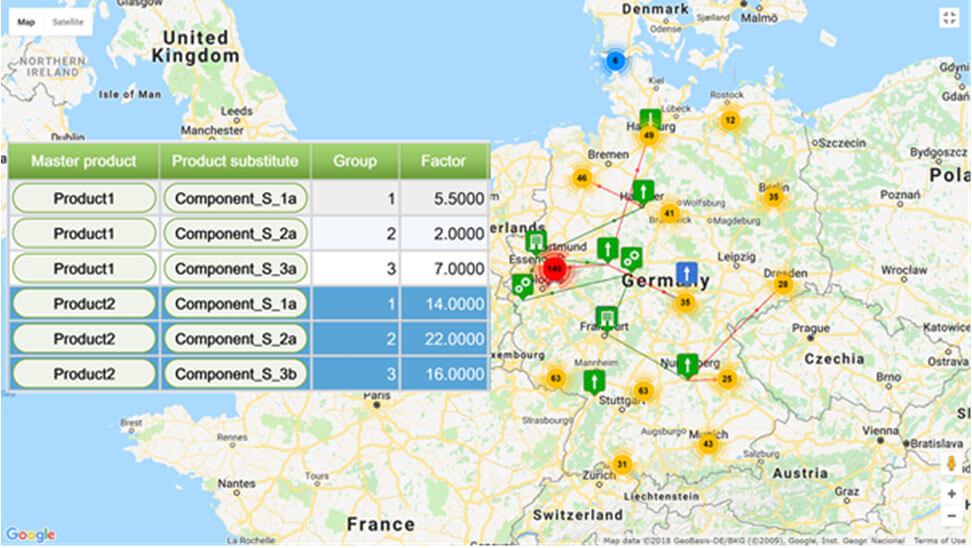Open the Terms of Use link
The width and height of the screenshot is (972, 548).
coord(939,541)
